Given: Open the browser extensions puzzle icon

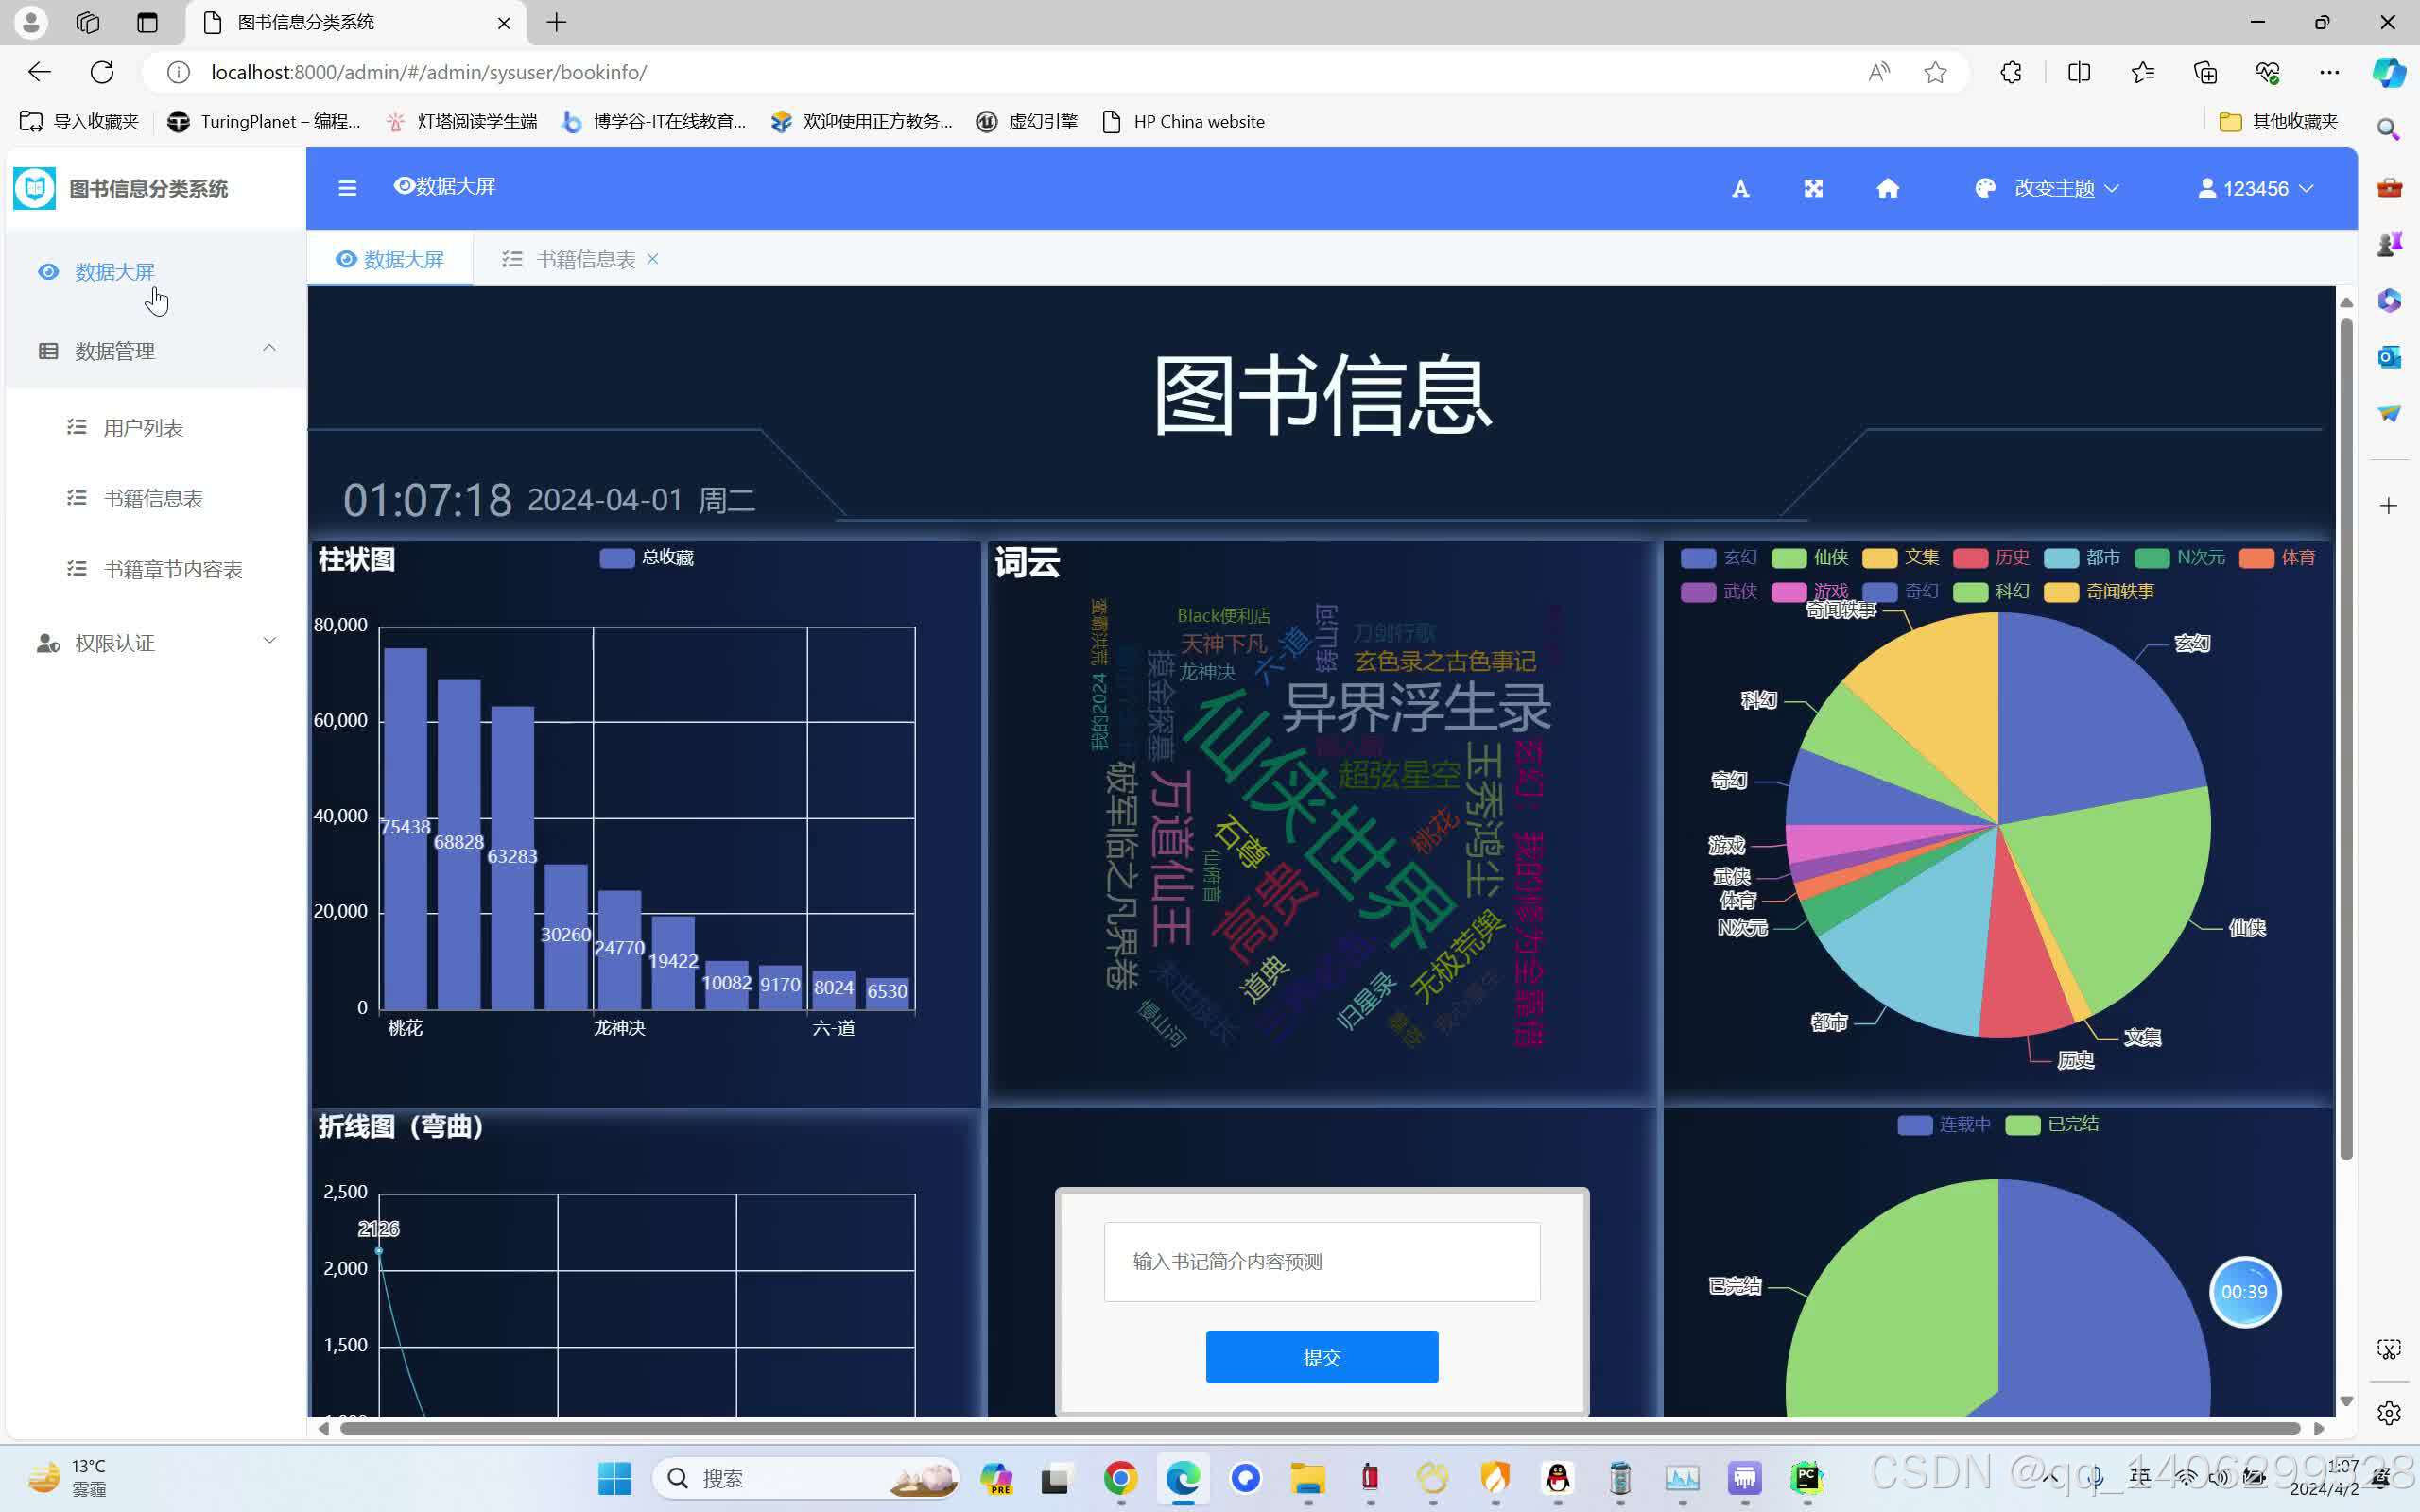Looking at the screenshot, I should click(x=2011, y=72).
